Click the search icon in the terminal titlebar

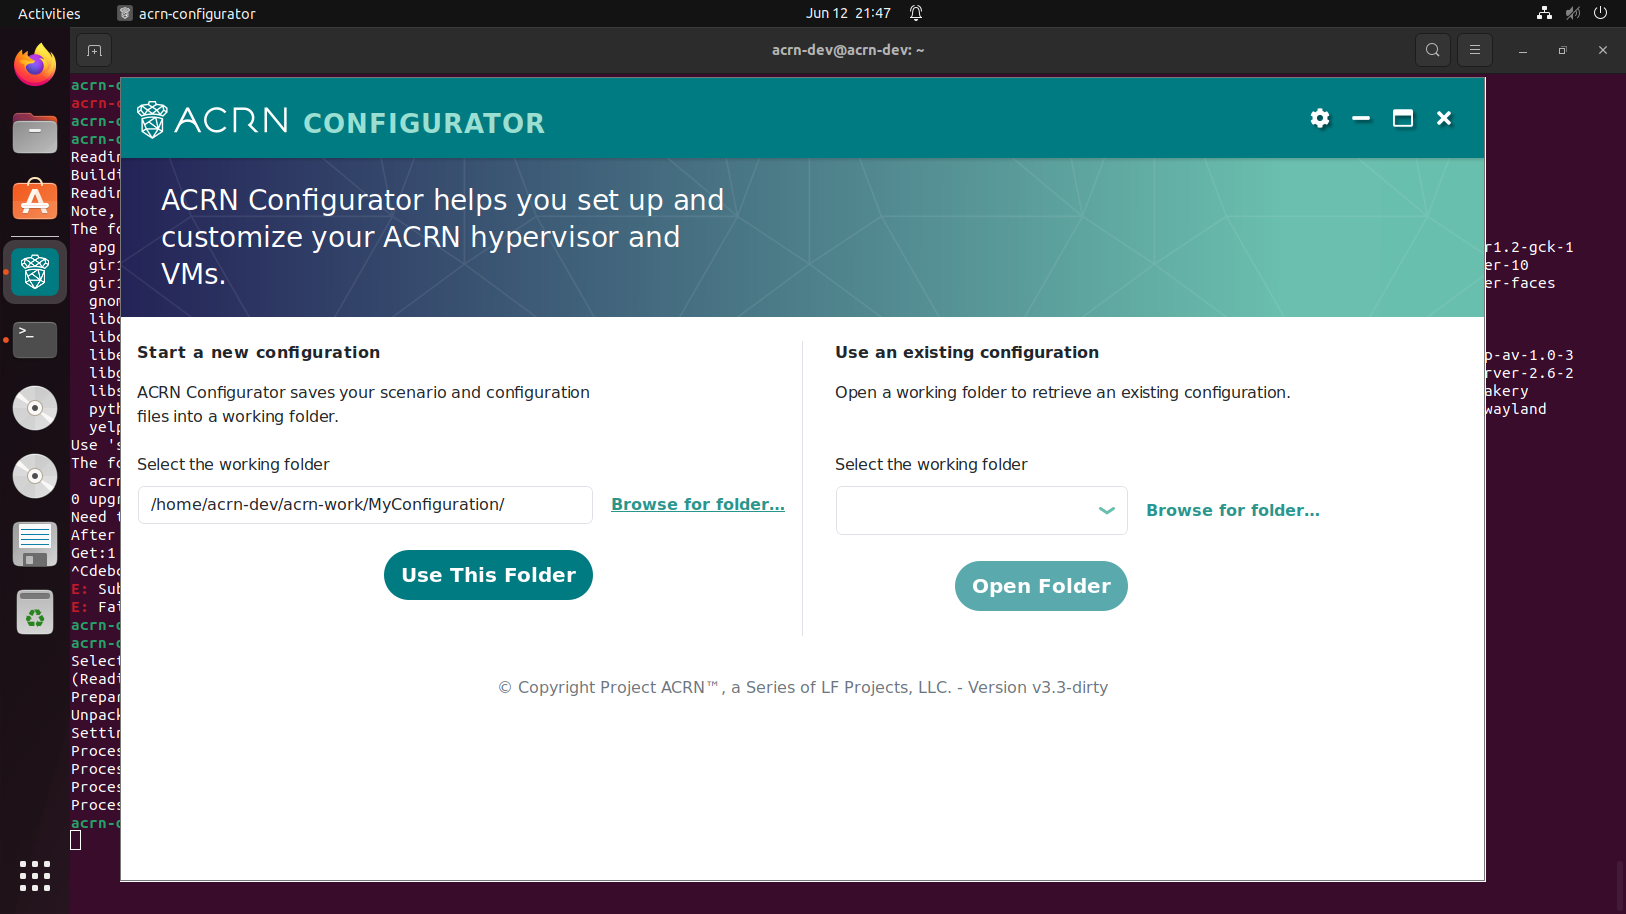(x=1432, y=49)
